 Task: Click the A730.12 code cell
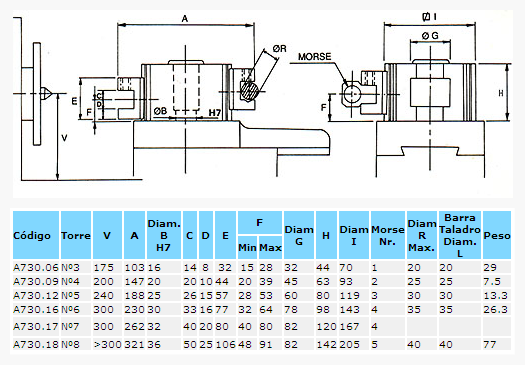36,296
